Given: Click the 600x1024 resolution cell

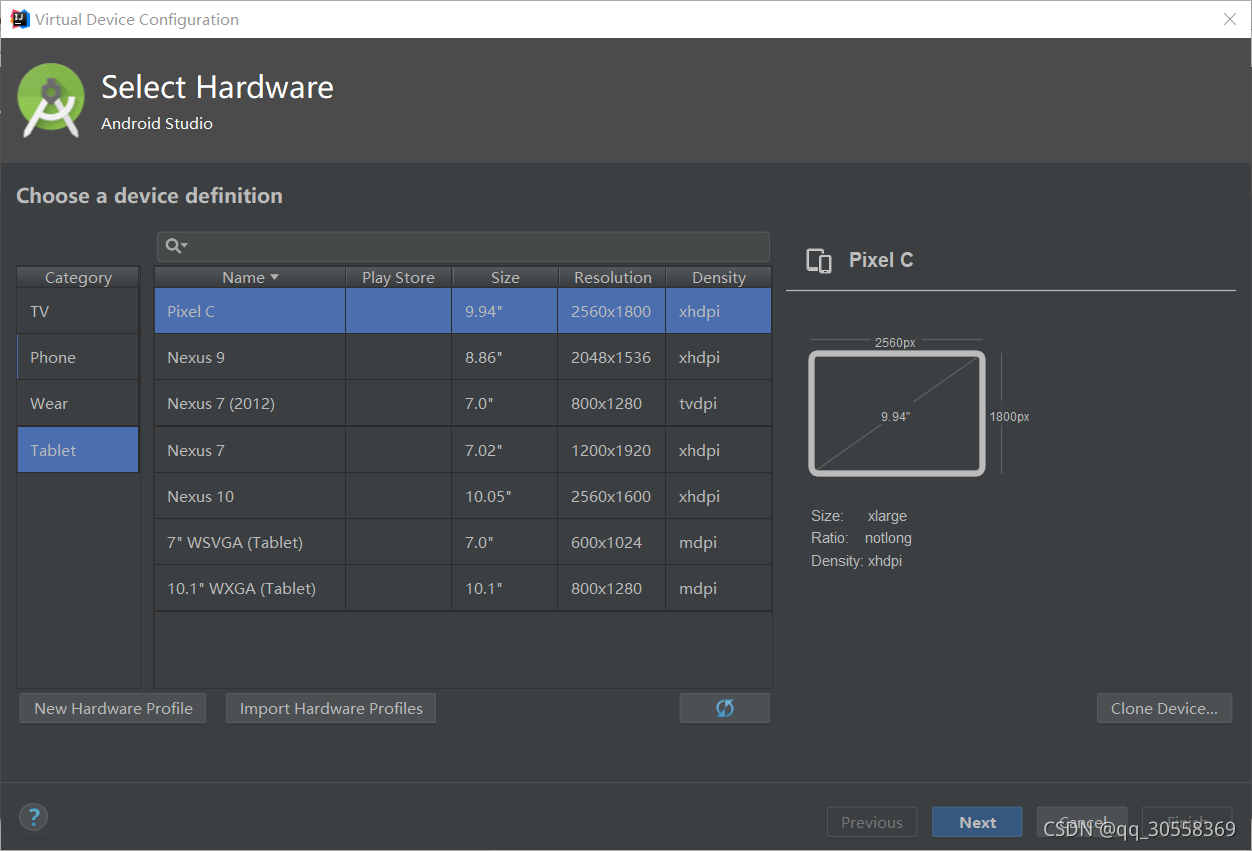Looking at the screenshot, I should (x=611, y=542).
